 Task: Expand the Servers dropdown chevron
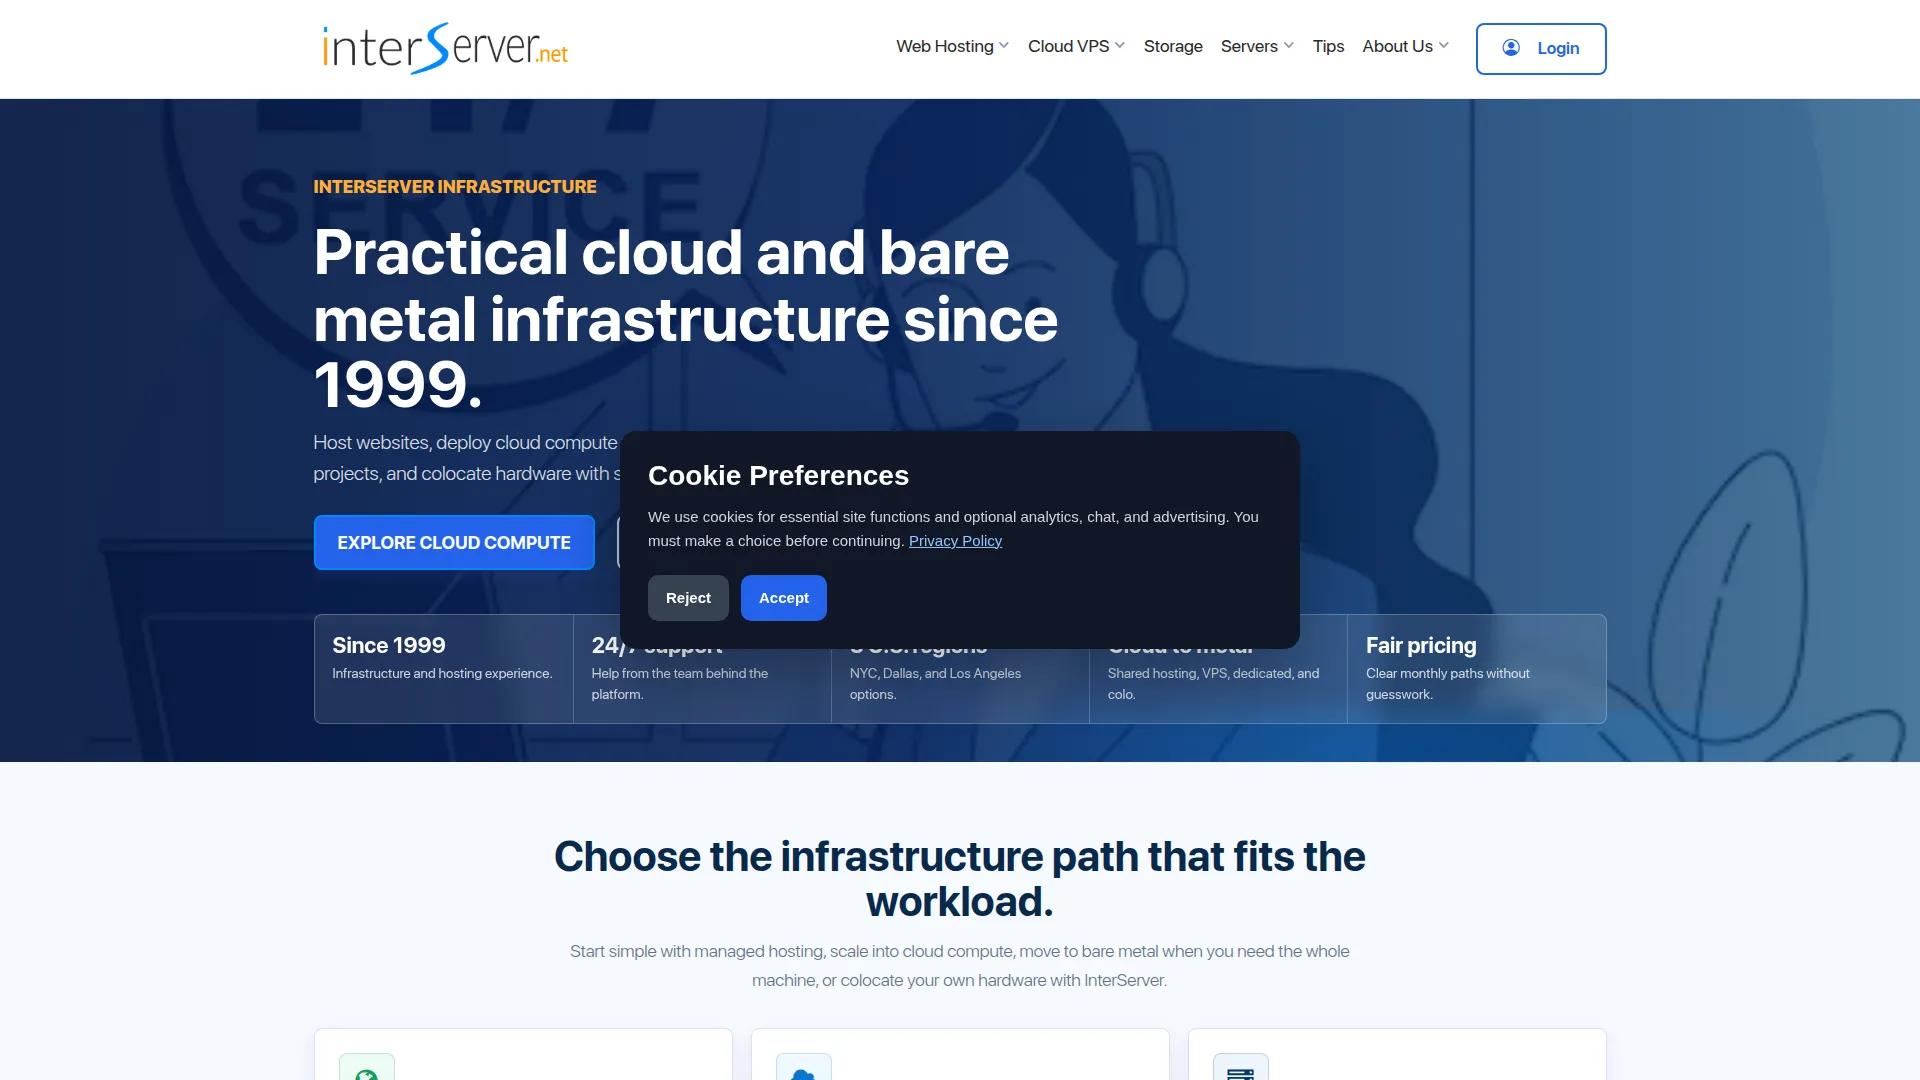click(x=1289, y=46)
